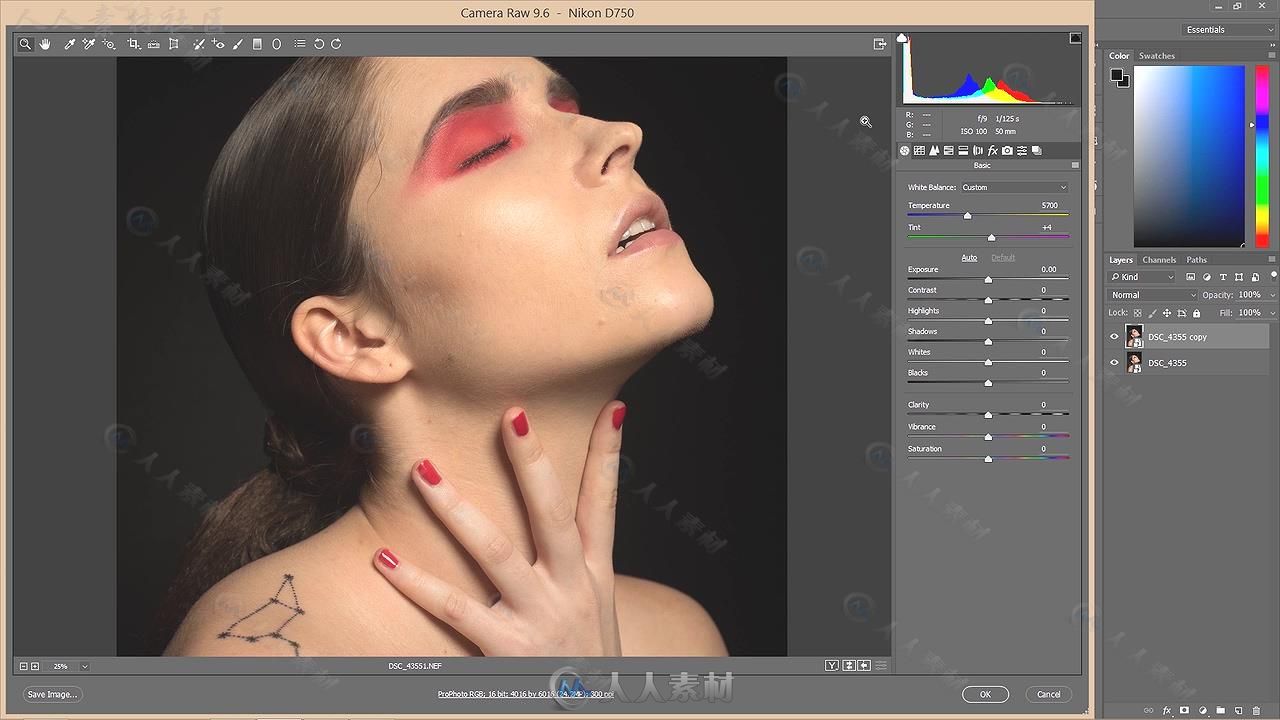Open the Detail panel tab

click(x=934, y=151)
